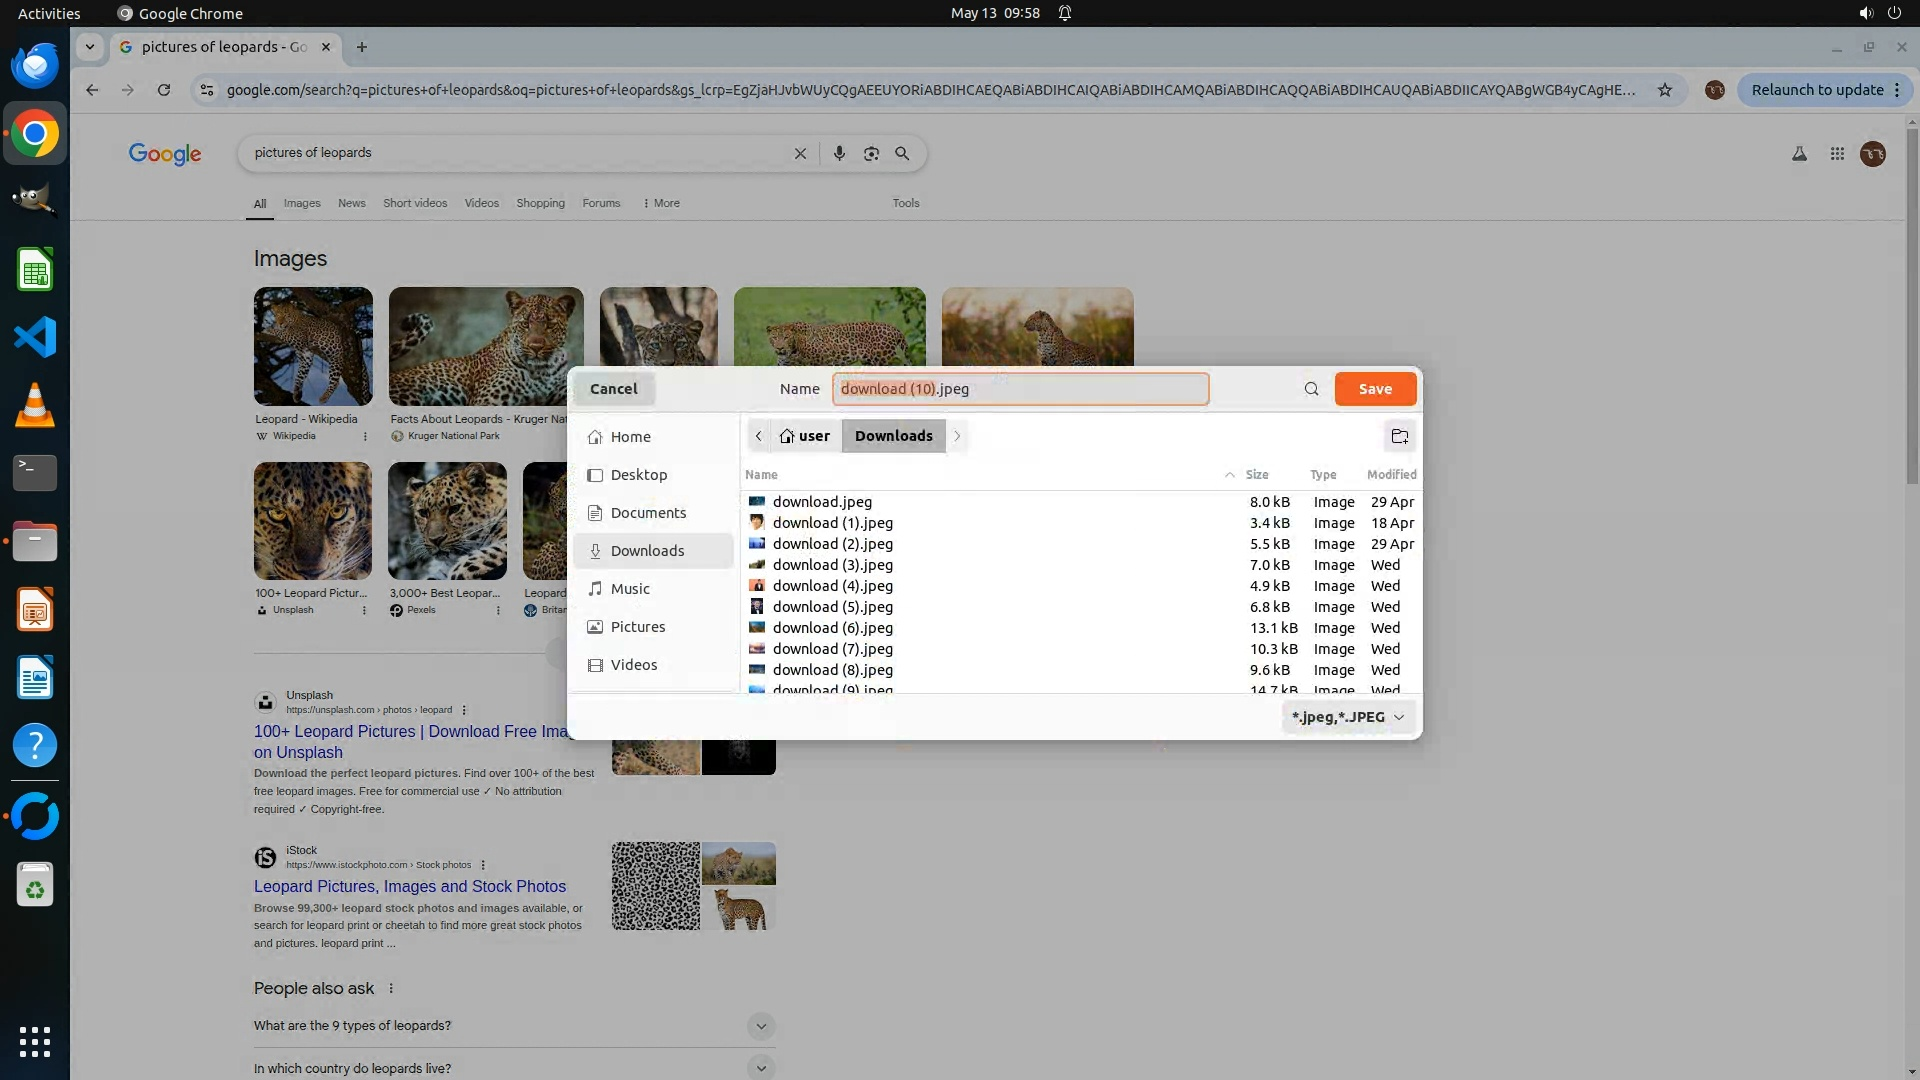Expand the More search filters menu
The image size is (1920, 1080).
[x=661, y=203]
